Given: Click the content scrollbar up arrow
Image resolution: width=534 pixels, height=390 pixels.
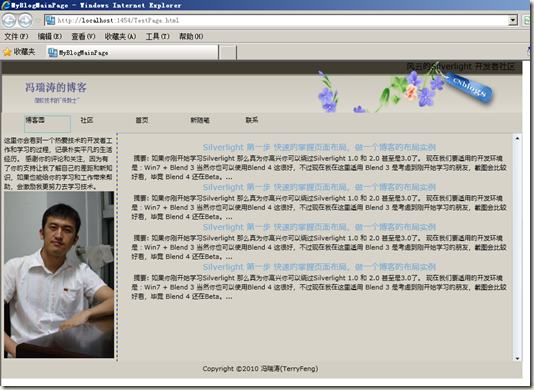Looking at the screenshot, I should tap(517, 138).
